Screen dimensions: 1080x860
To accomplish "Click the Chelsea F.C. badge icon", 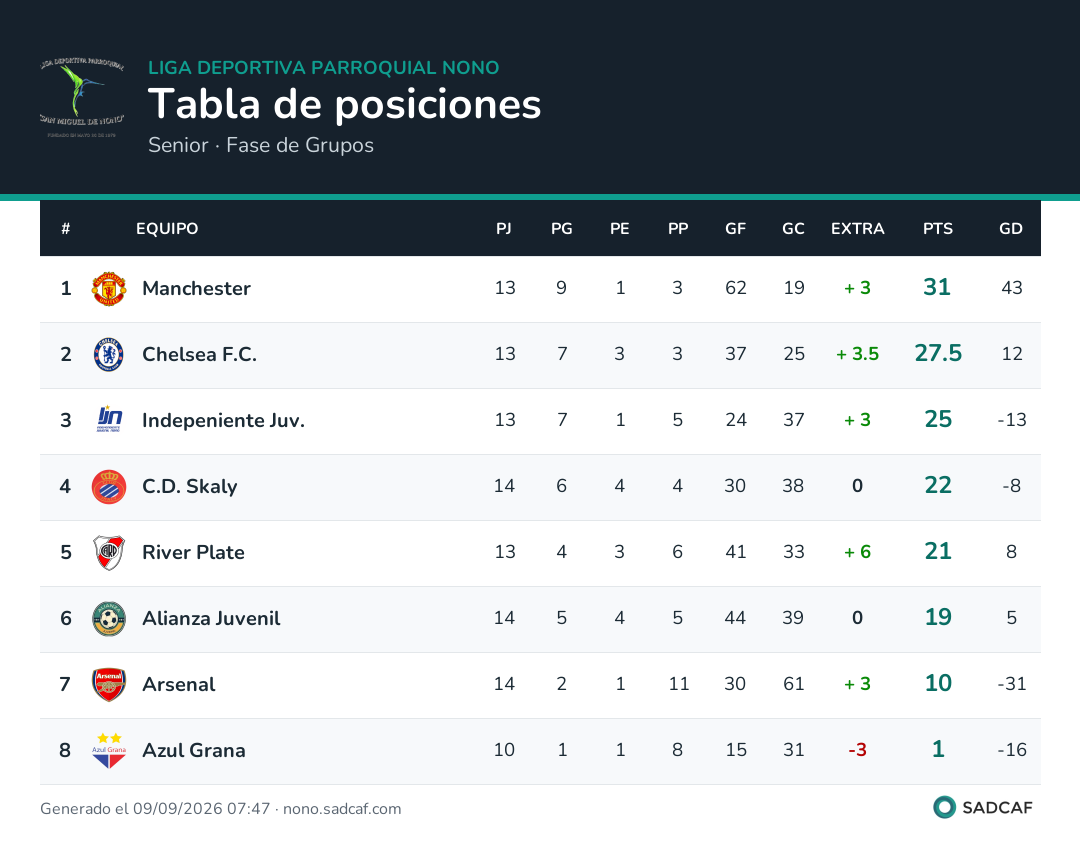I will coord(109,355).
